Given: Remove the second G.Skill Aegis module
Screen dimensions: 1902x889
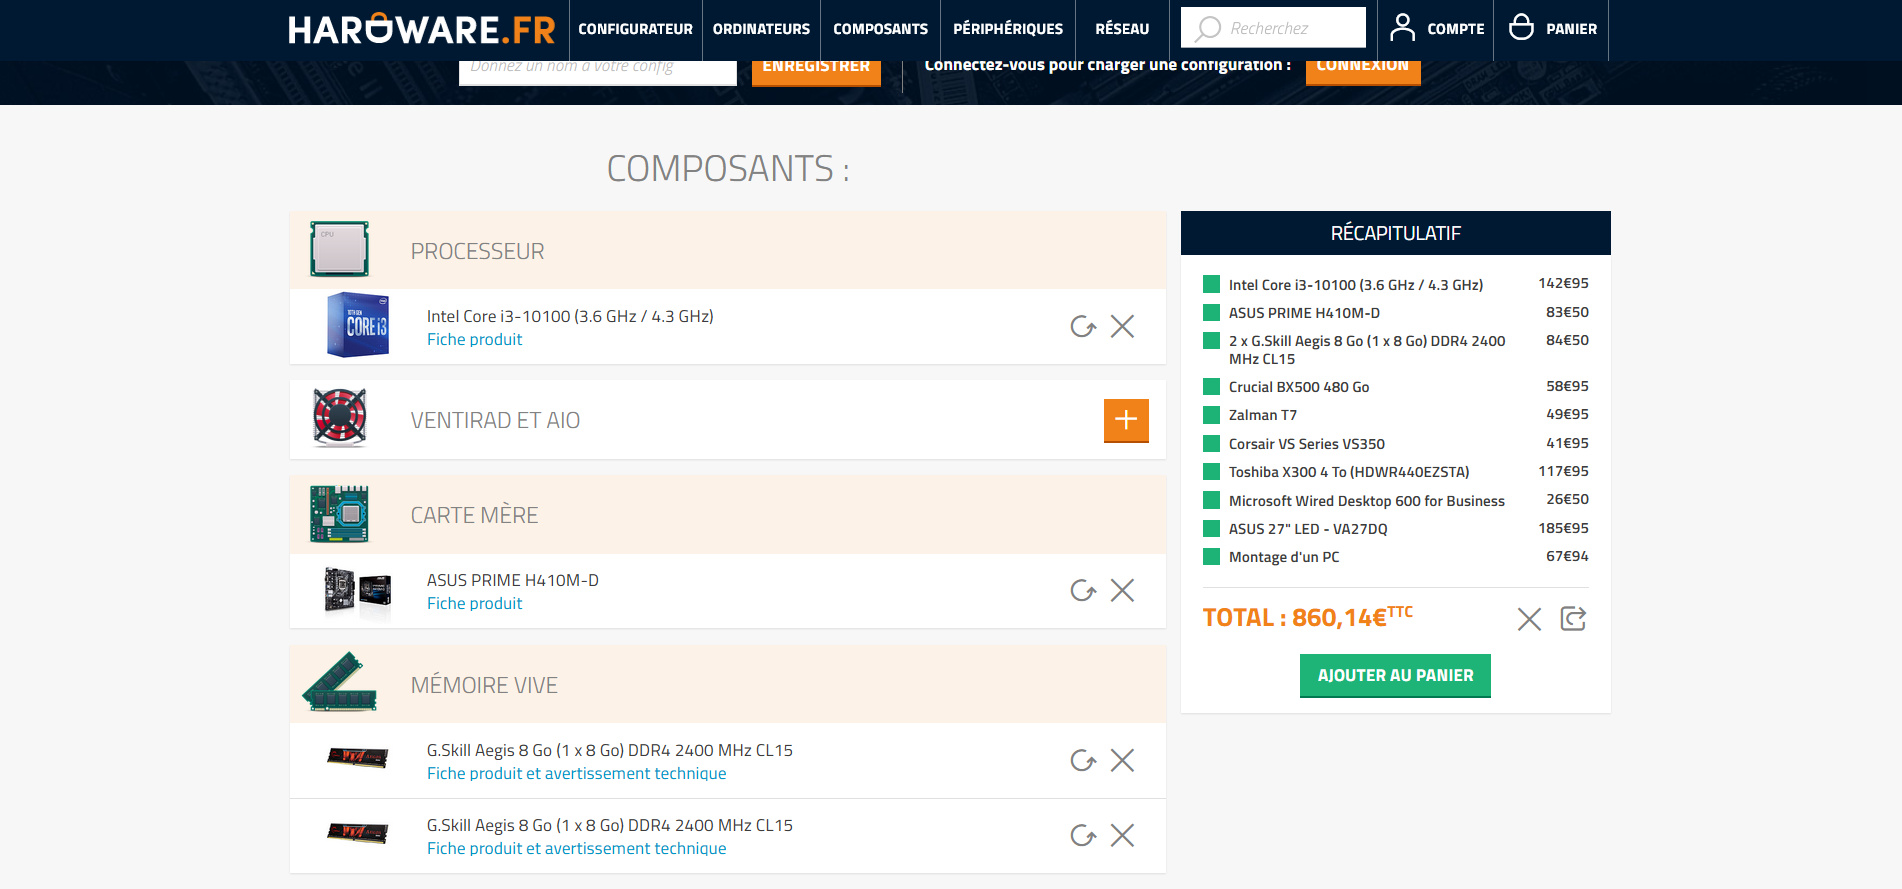Looking at the screenshot, I should (1122, 835).
